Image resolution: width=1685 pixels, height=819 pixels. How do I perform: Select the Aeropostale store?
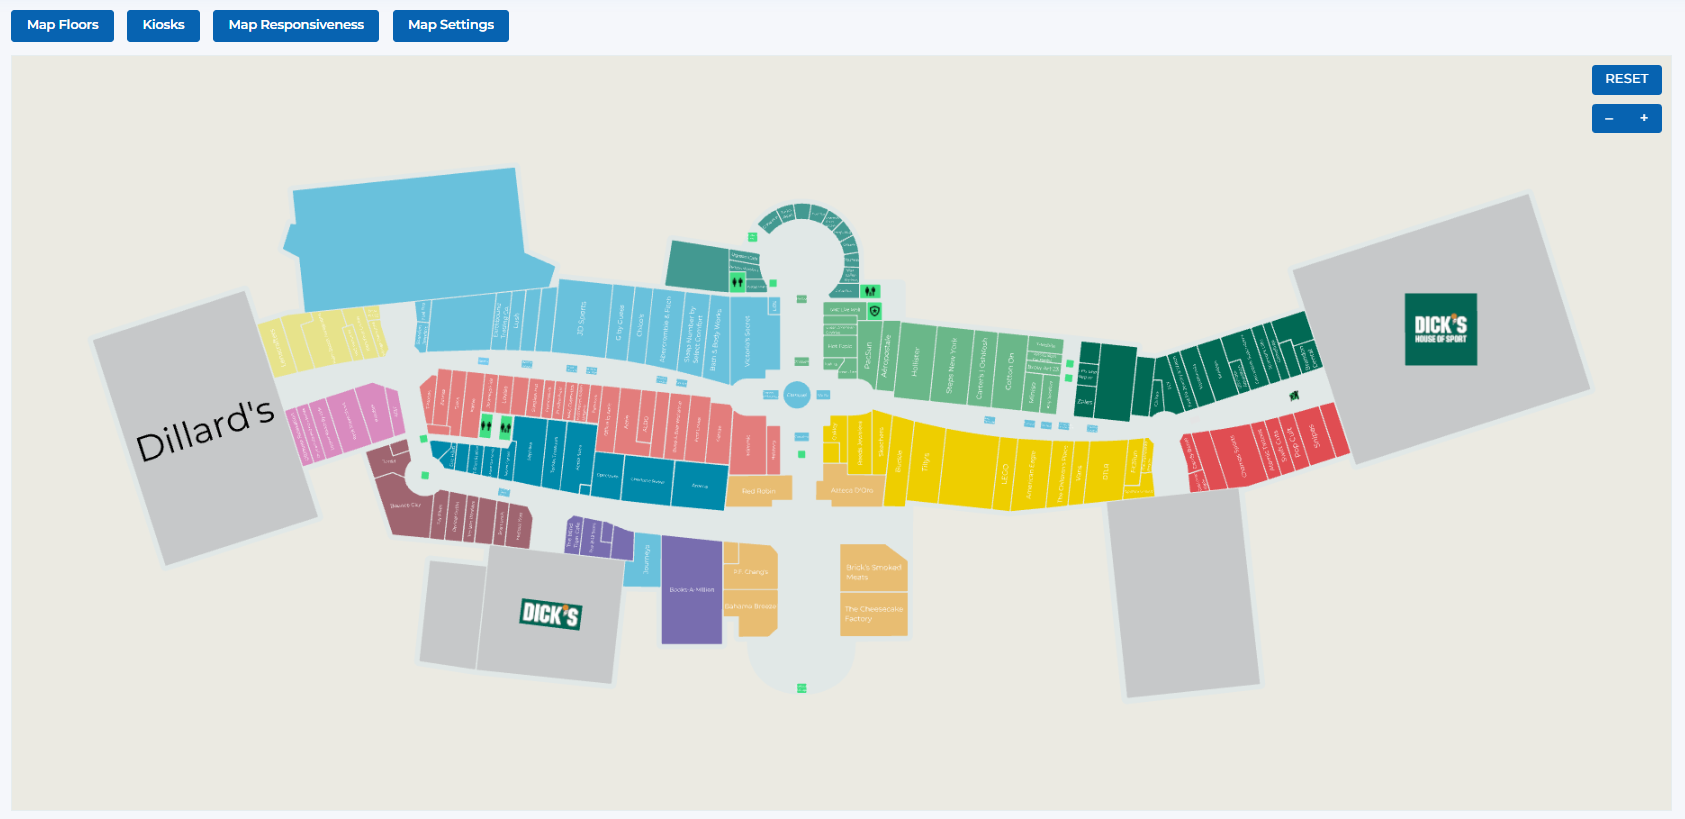tap(888, 356)
